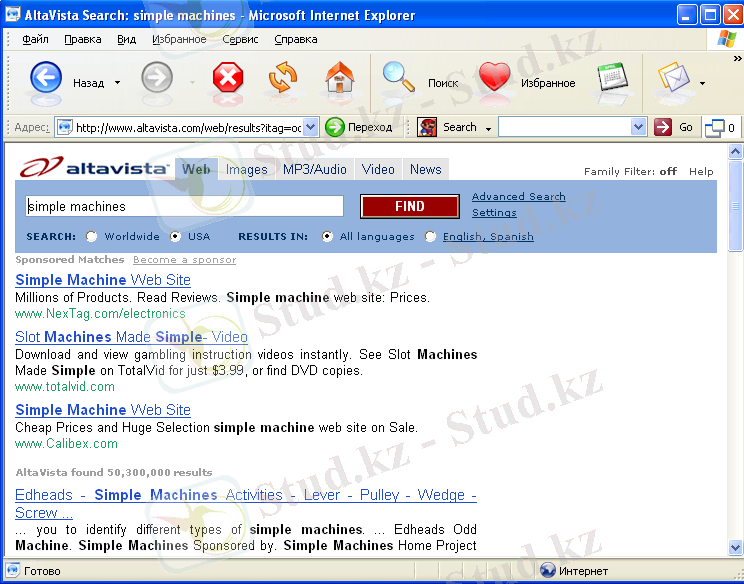
Task: Open the Файл menu
Action: click(36, 39)
